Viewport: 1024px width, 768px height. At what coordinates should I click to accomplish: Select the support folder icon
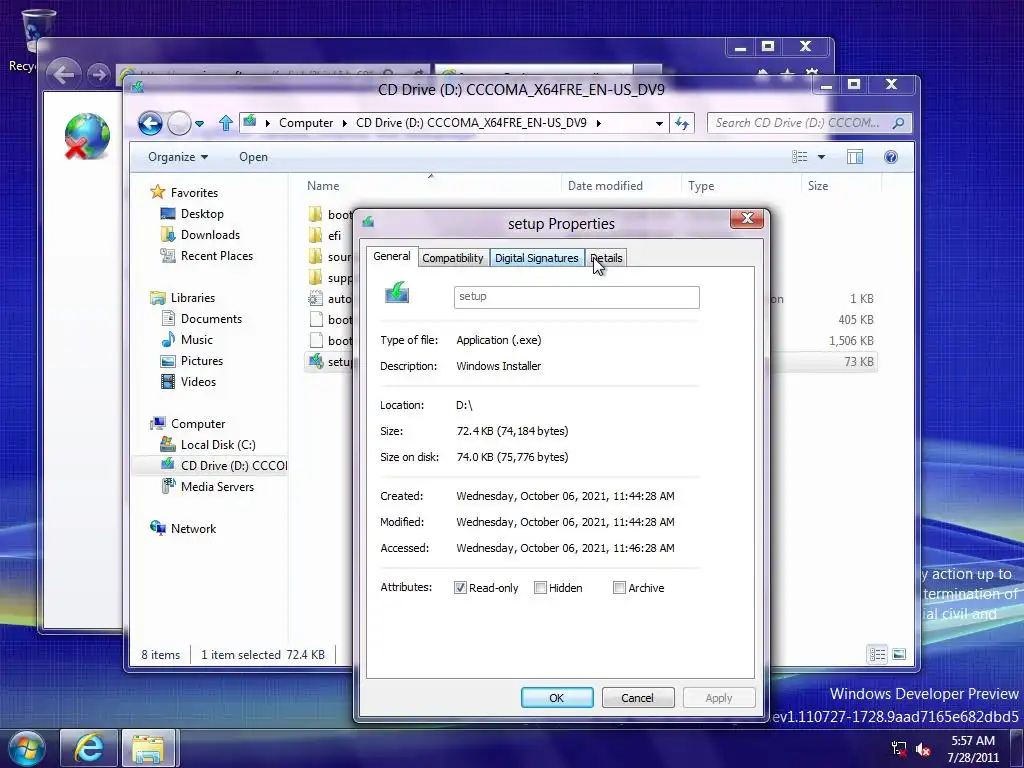[x=315, y=277]
